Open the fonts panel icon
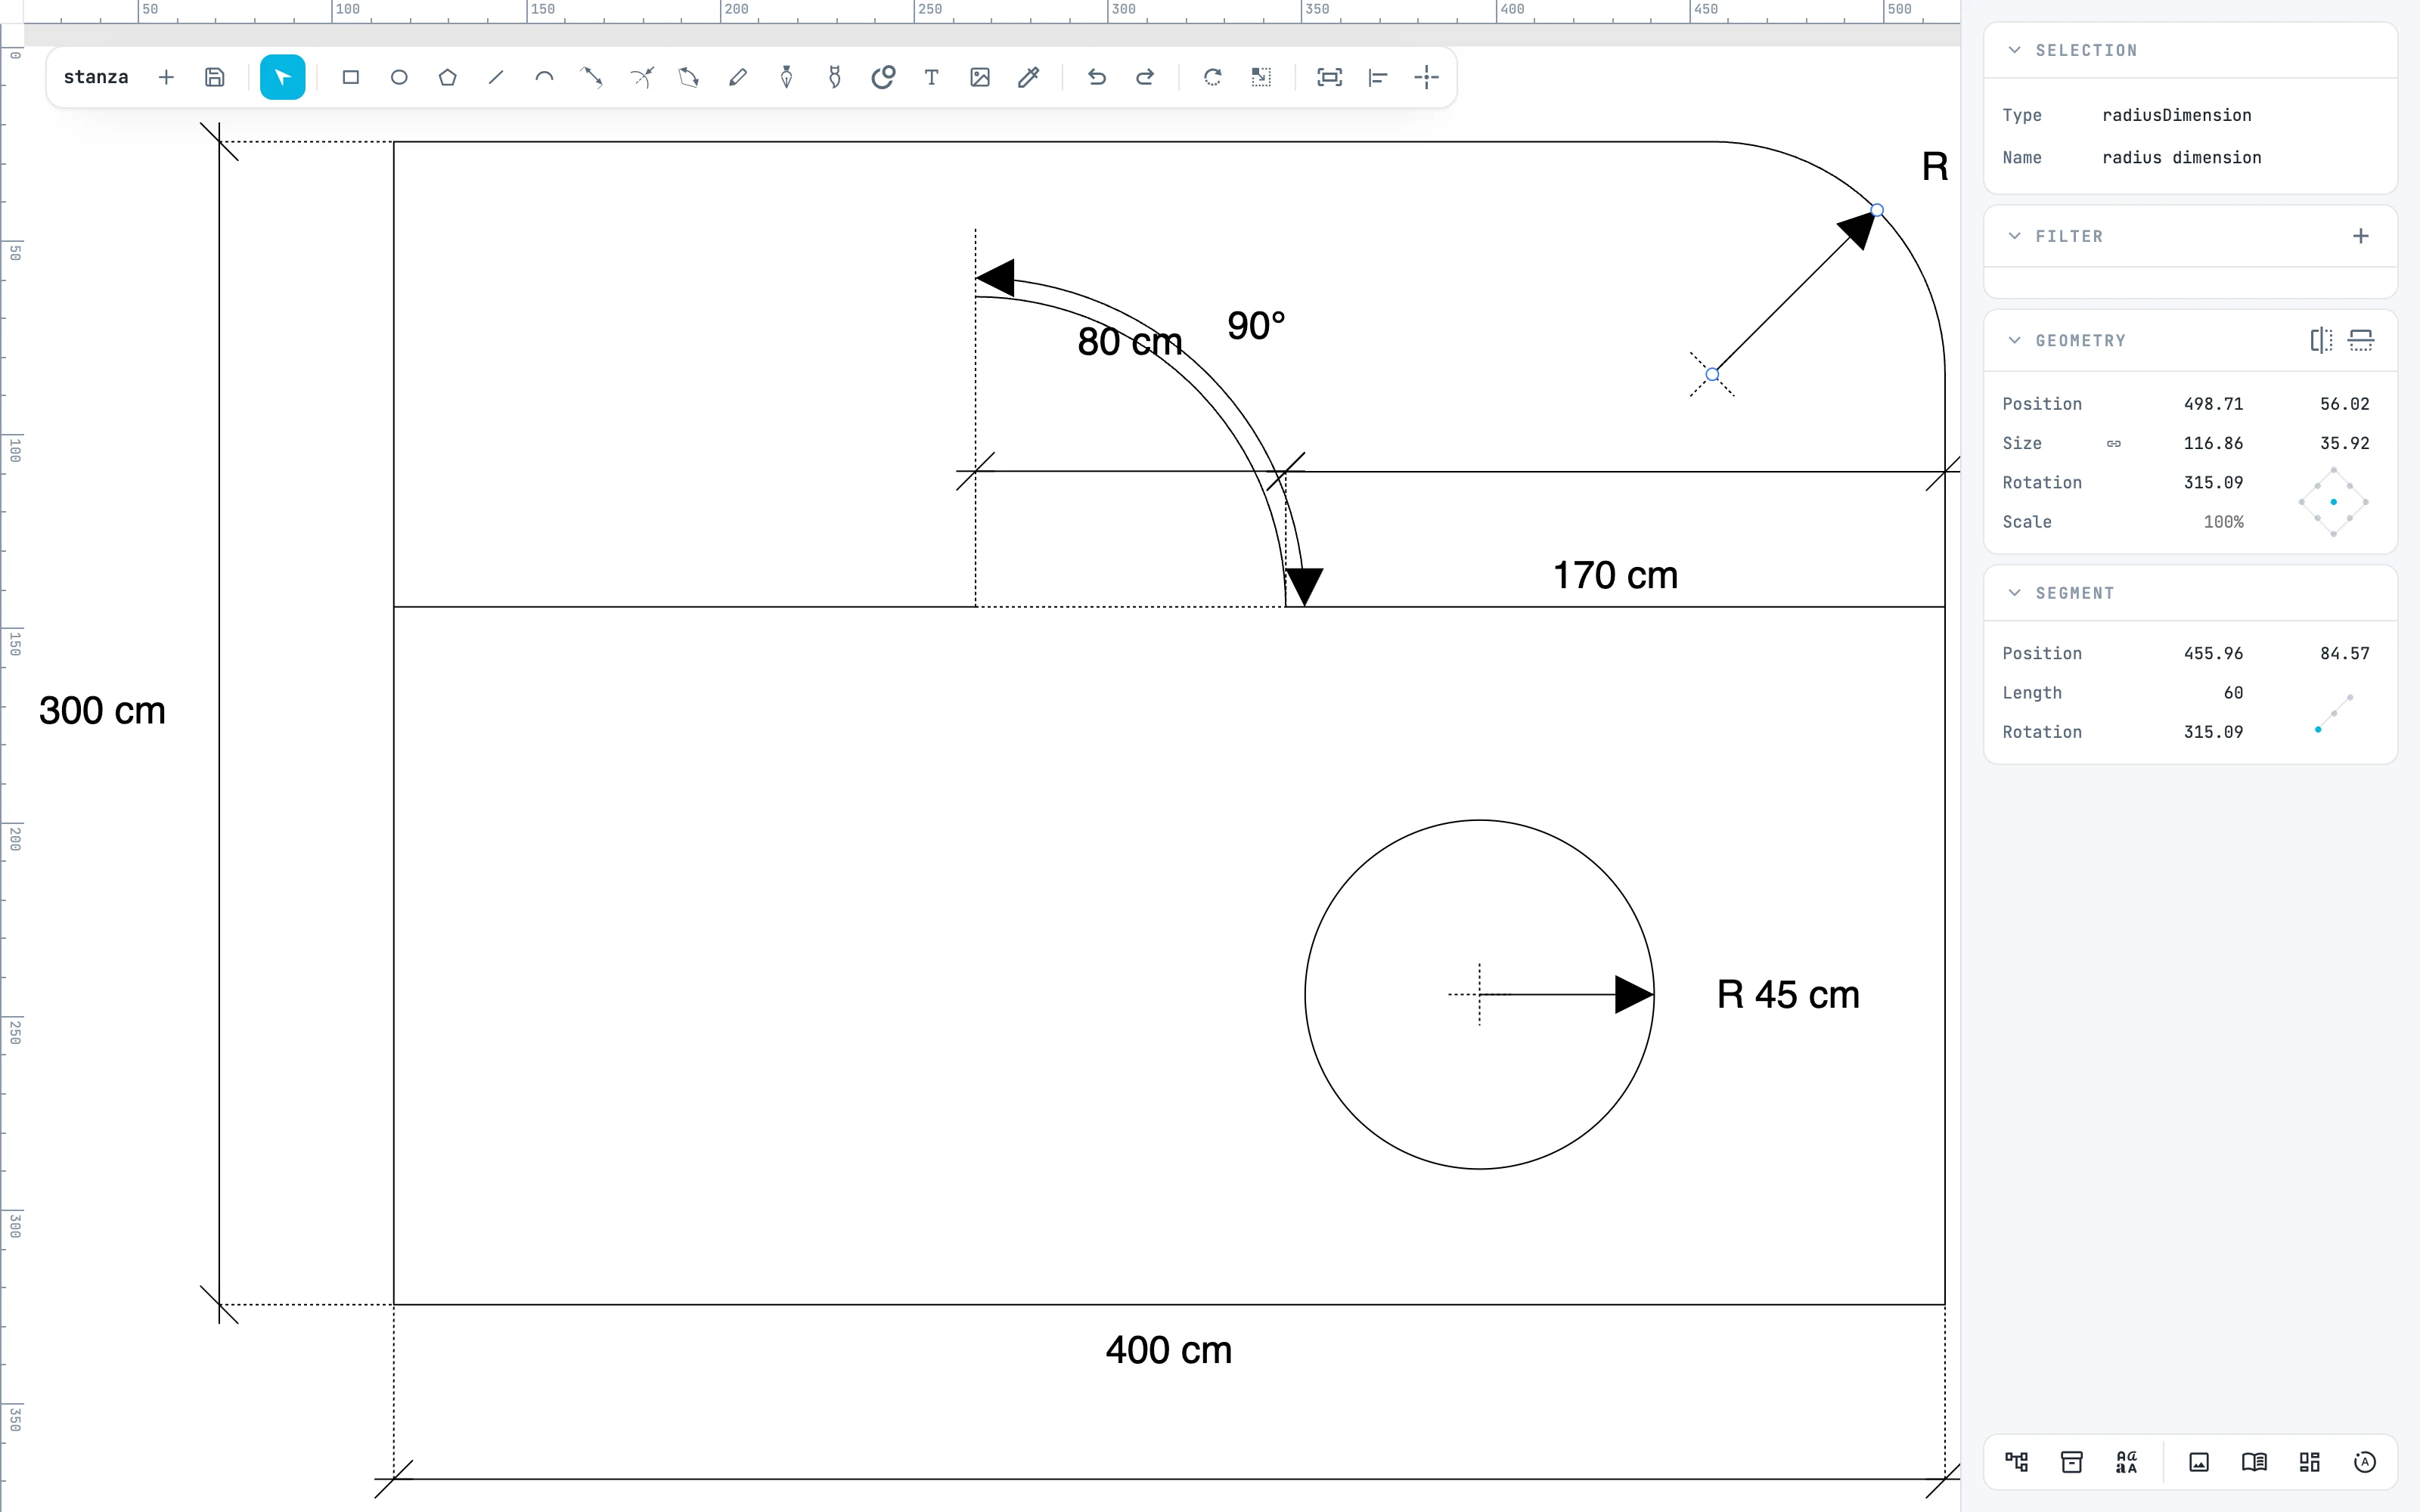The width and height of the screenshot is (2420, 1512). tap(2127, 1462)
